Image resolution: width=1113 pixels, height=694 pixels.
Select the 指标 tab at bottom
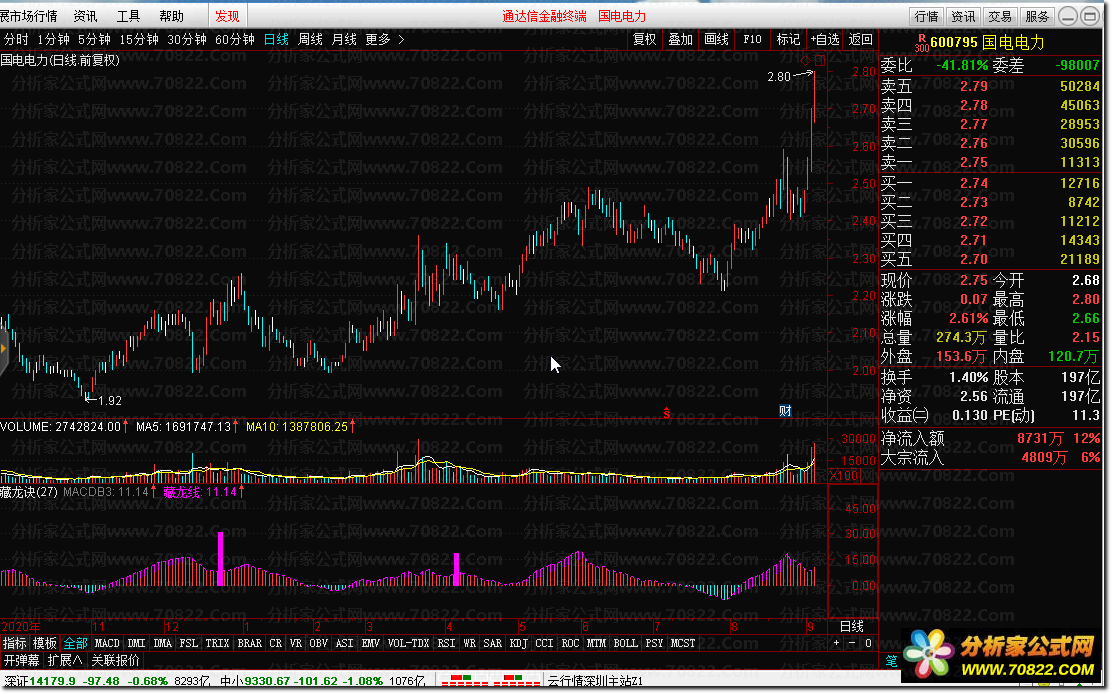tap(14, 644)
